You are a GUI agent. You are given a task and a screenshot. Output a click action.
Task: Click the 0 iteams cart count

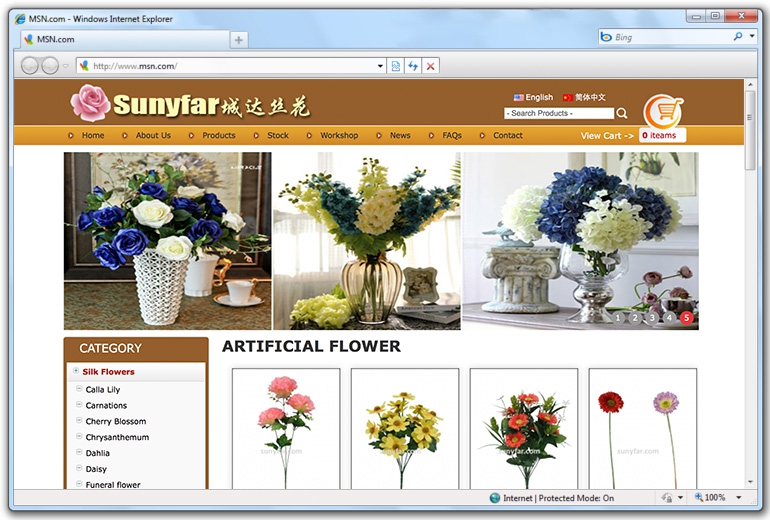pos(662,136)
